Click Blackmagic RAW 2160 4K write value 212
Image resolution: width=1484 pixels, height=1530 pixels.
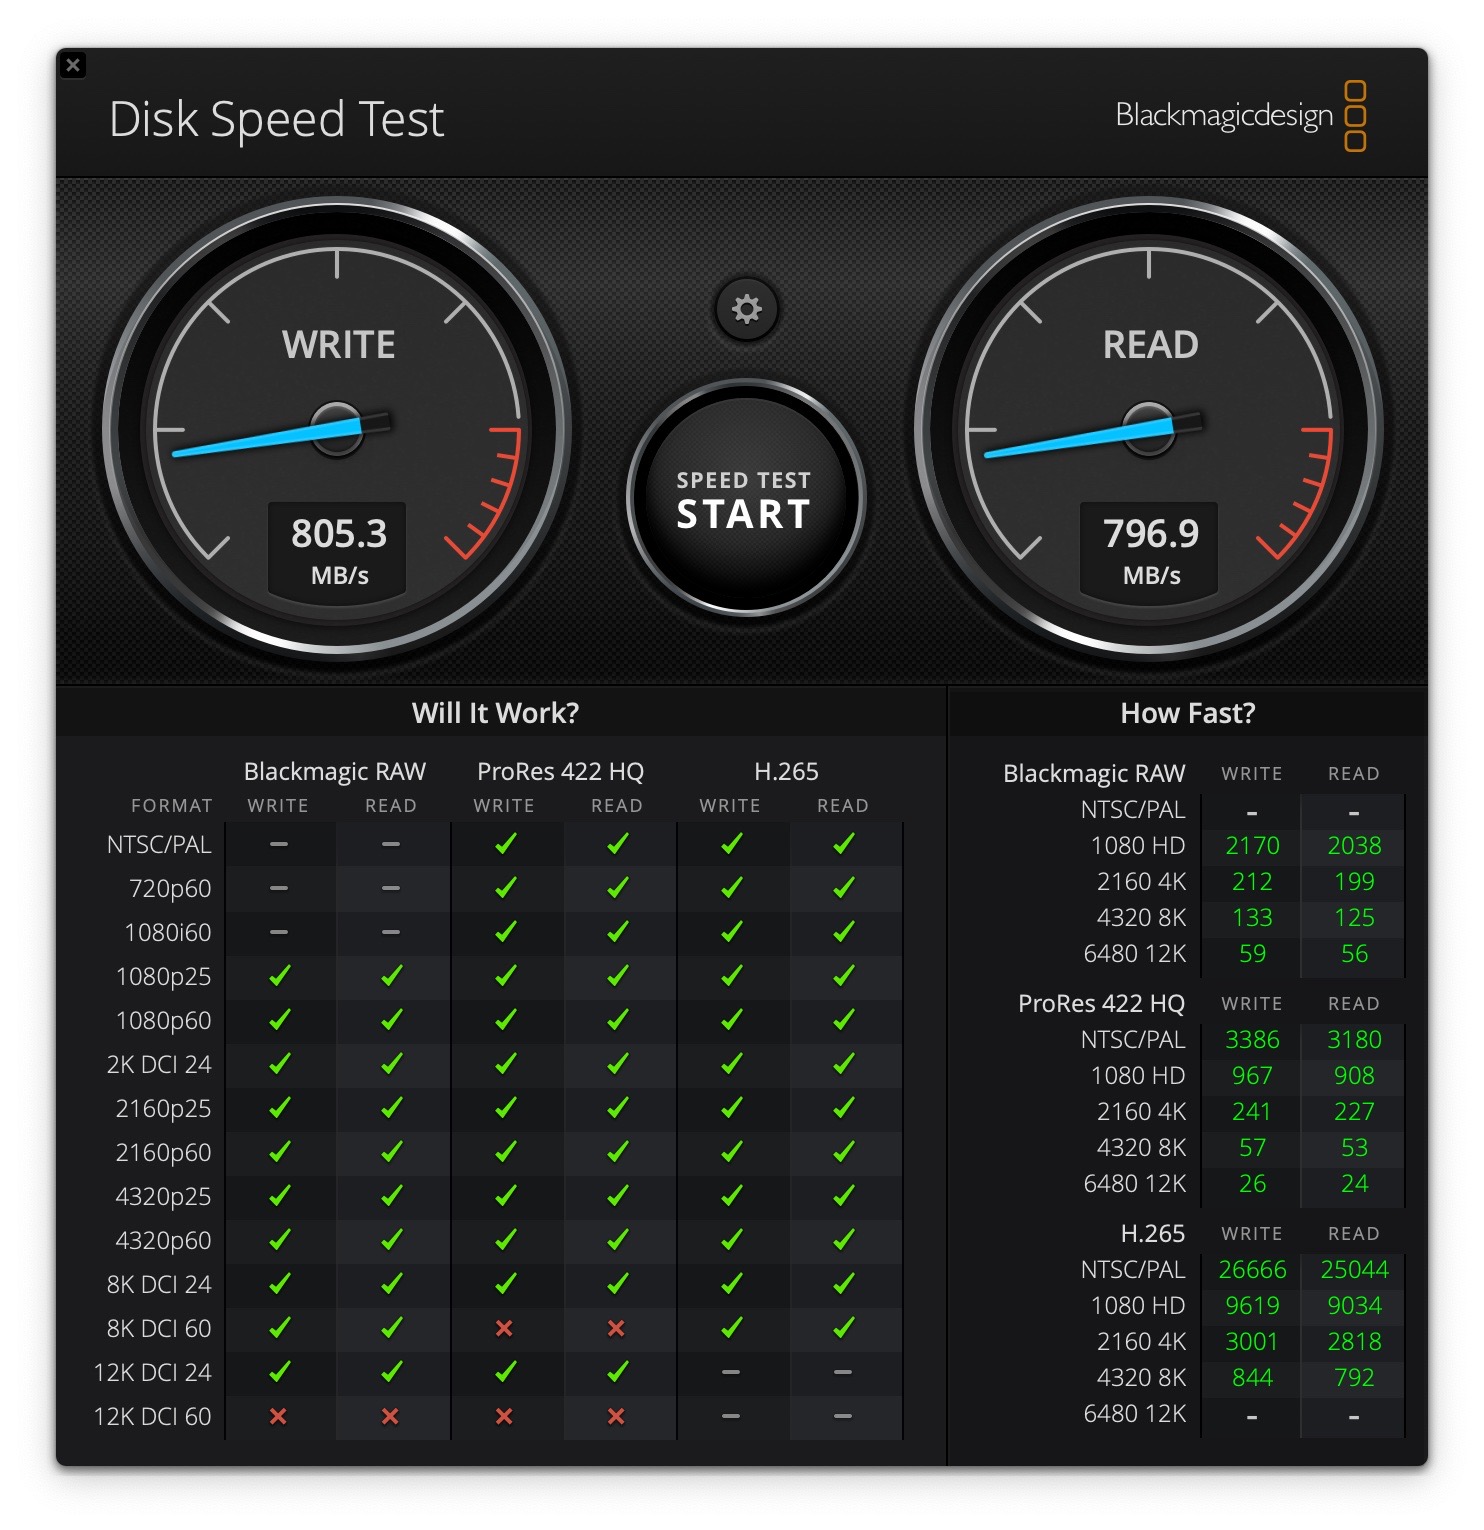tap(1252, 882)
